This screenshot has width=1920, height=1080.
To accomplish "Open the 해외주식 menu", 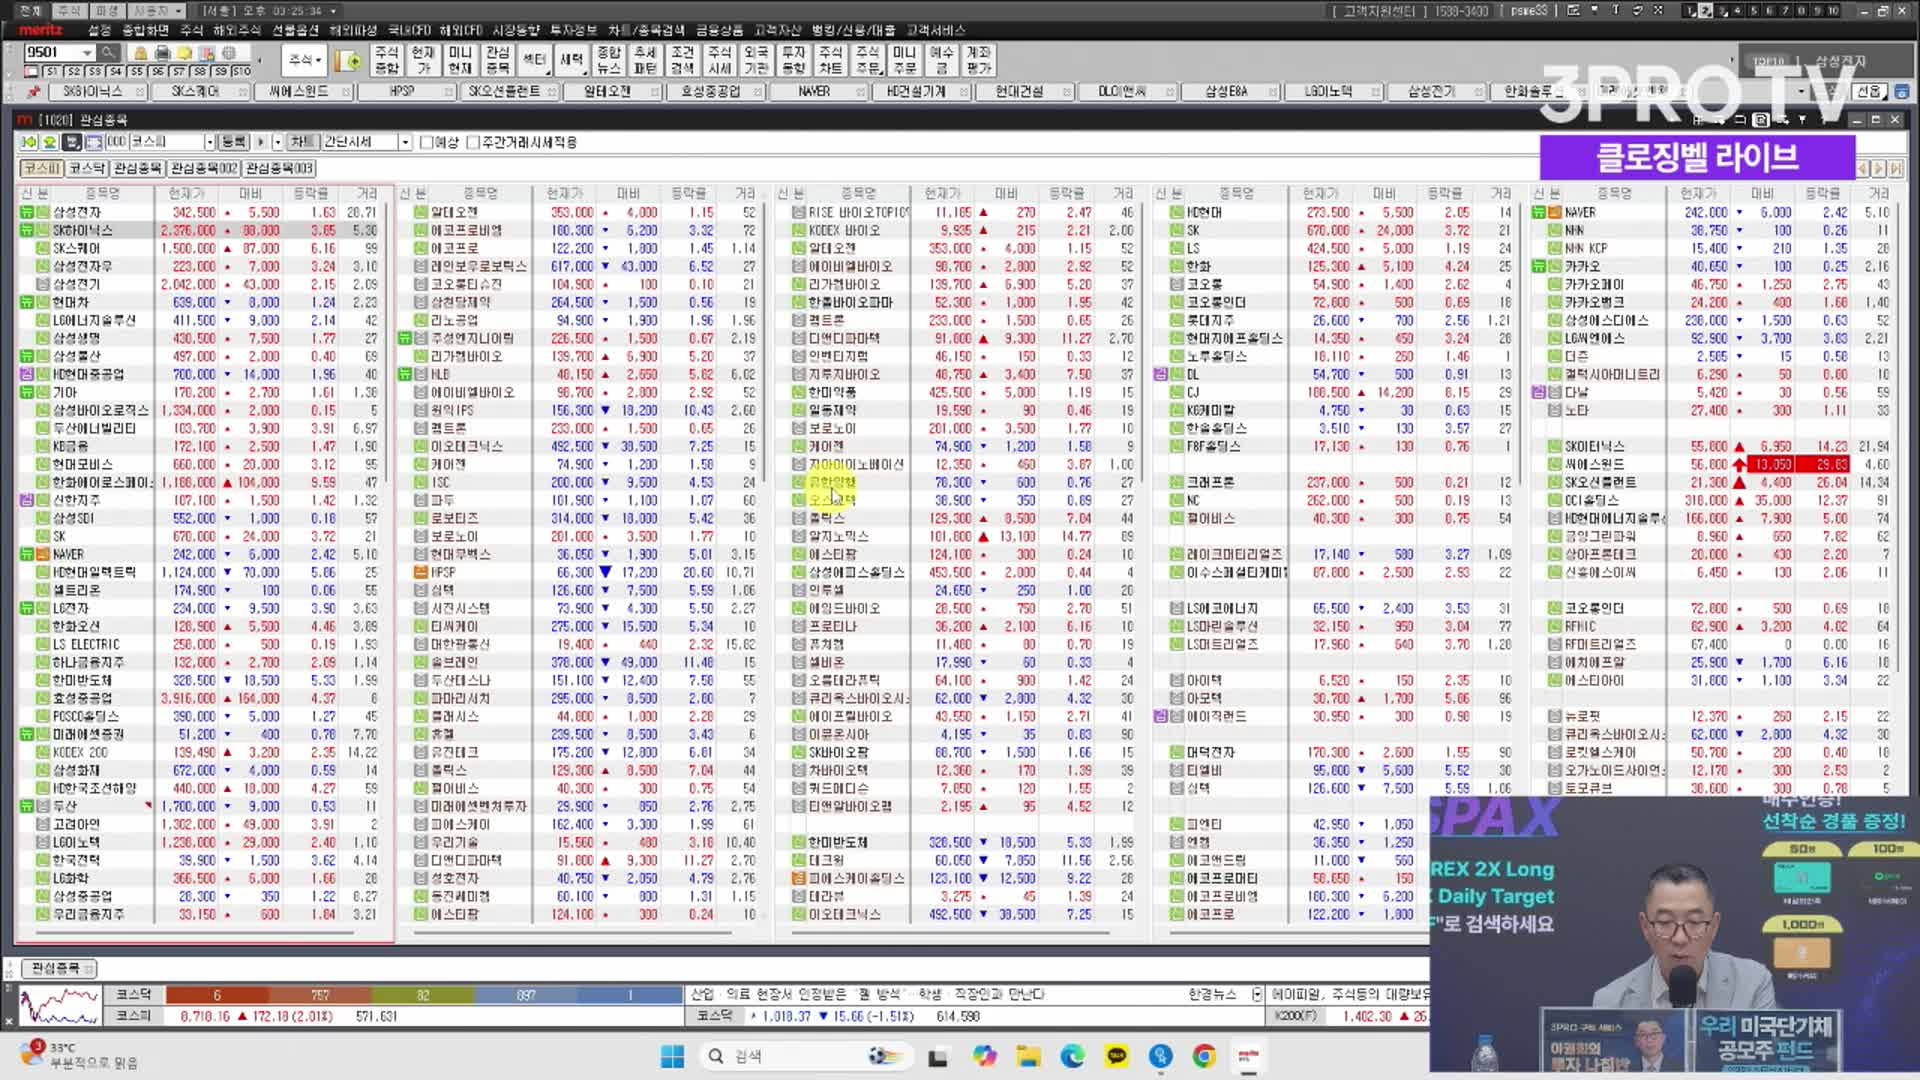I will 237,30.
